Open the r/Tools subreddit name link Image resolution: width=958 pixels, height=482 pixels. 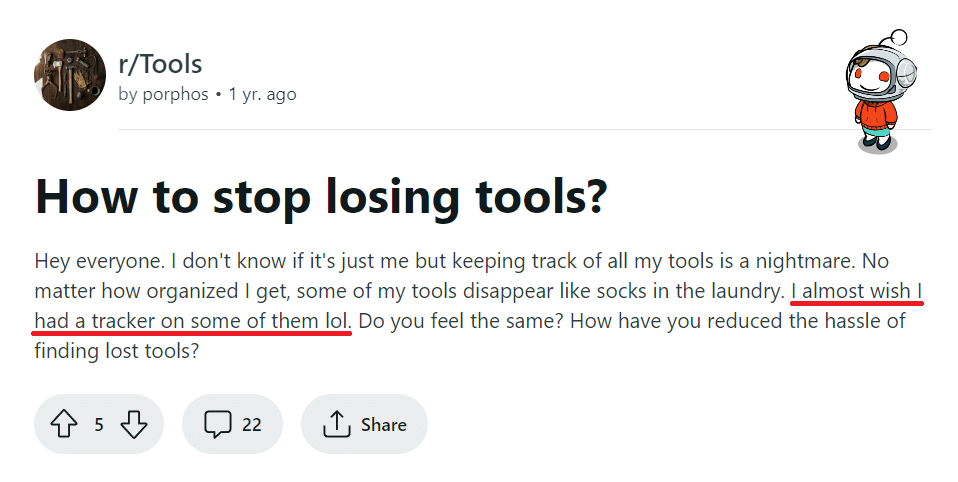pyautogui.click(x=160, y=64)
